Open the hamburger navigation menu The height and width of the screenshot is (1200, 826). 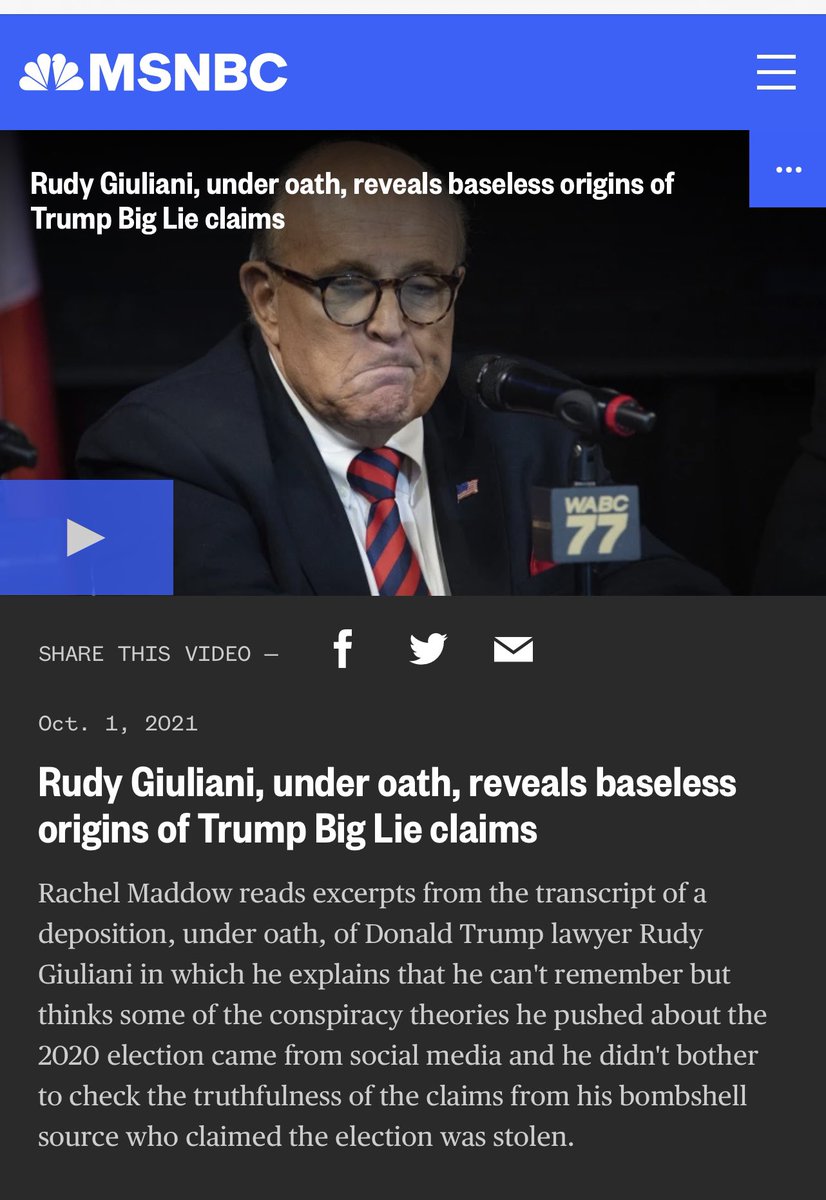tap(776, 72)
